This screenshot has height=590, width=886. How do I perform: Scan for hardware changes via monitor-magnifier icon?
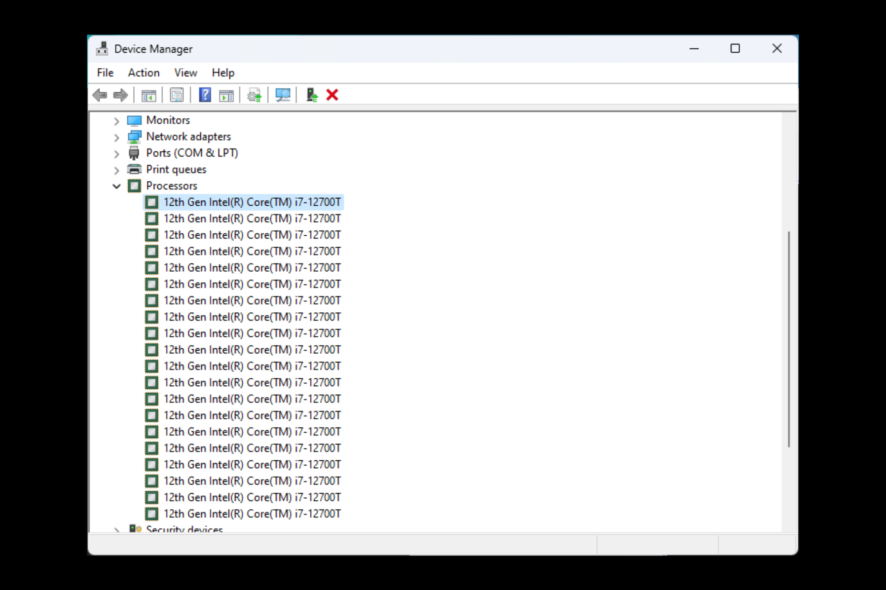(x=283, y=95)
